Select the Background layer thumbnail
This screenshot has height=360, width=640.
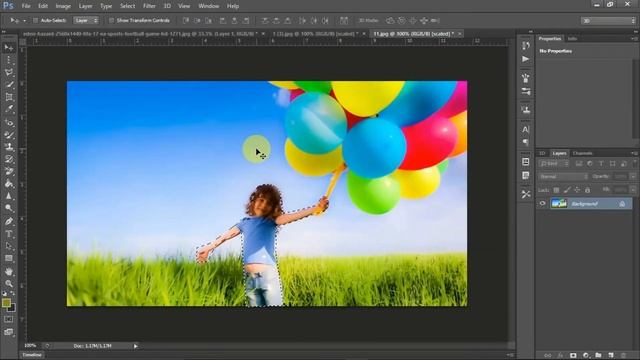pos(559,203)
